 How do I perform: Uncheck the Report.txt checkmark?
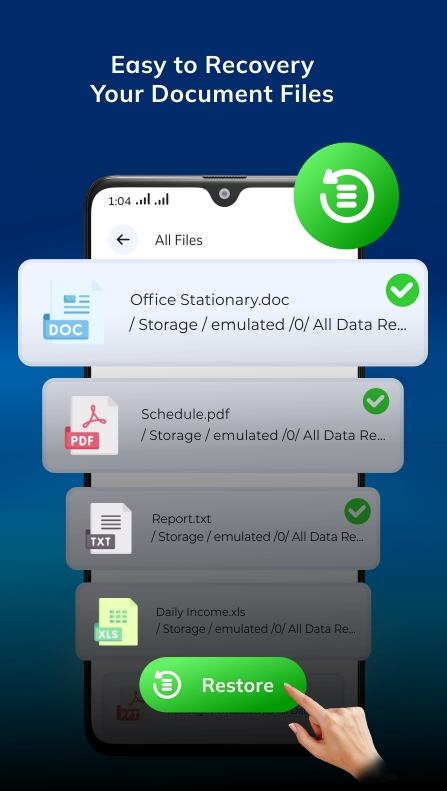pos(357,511)
